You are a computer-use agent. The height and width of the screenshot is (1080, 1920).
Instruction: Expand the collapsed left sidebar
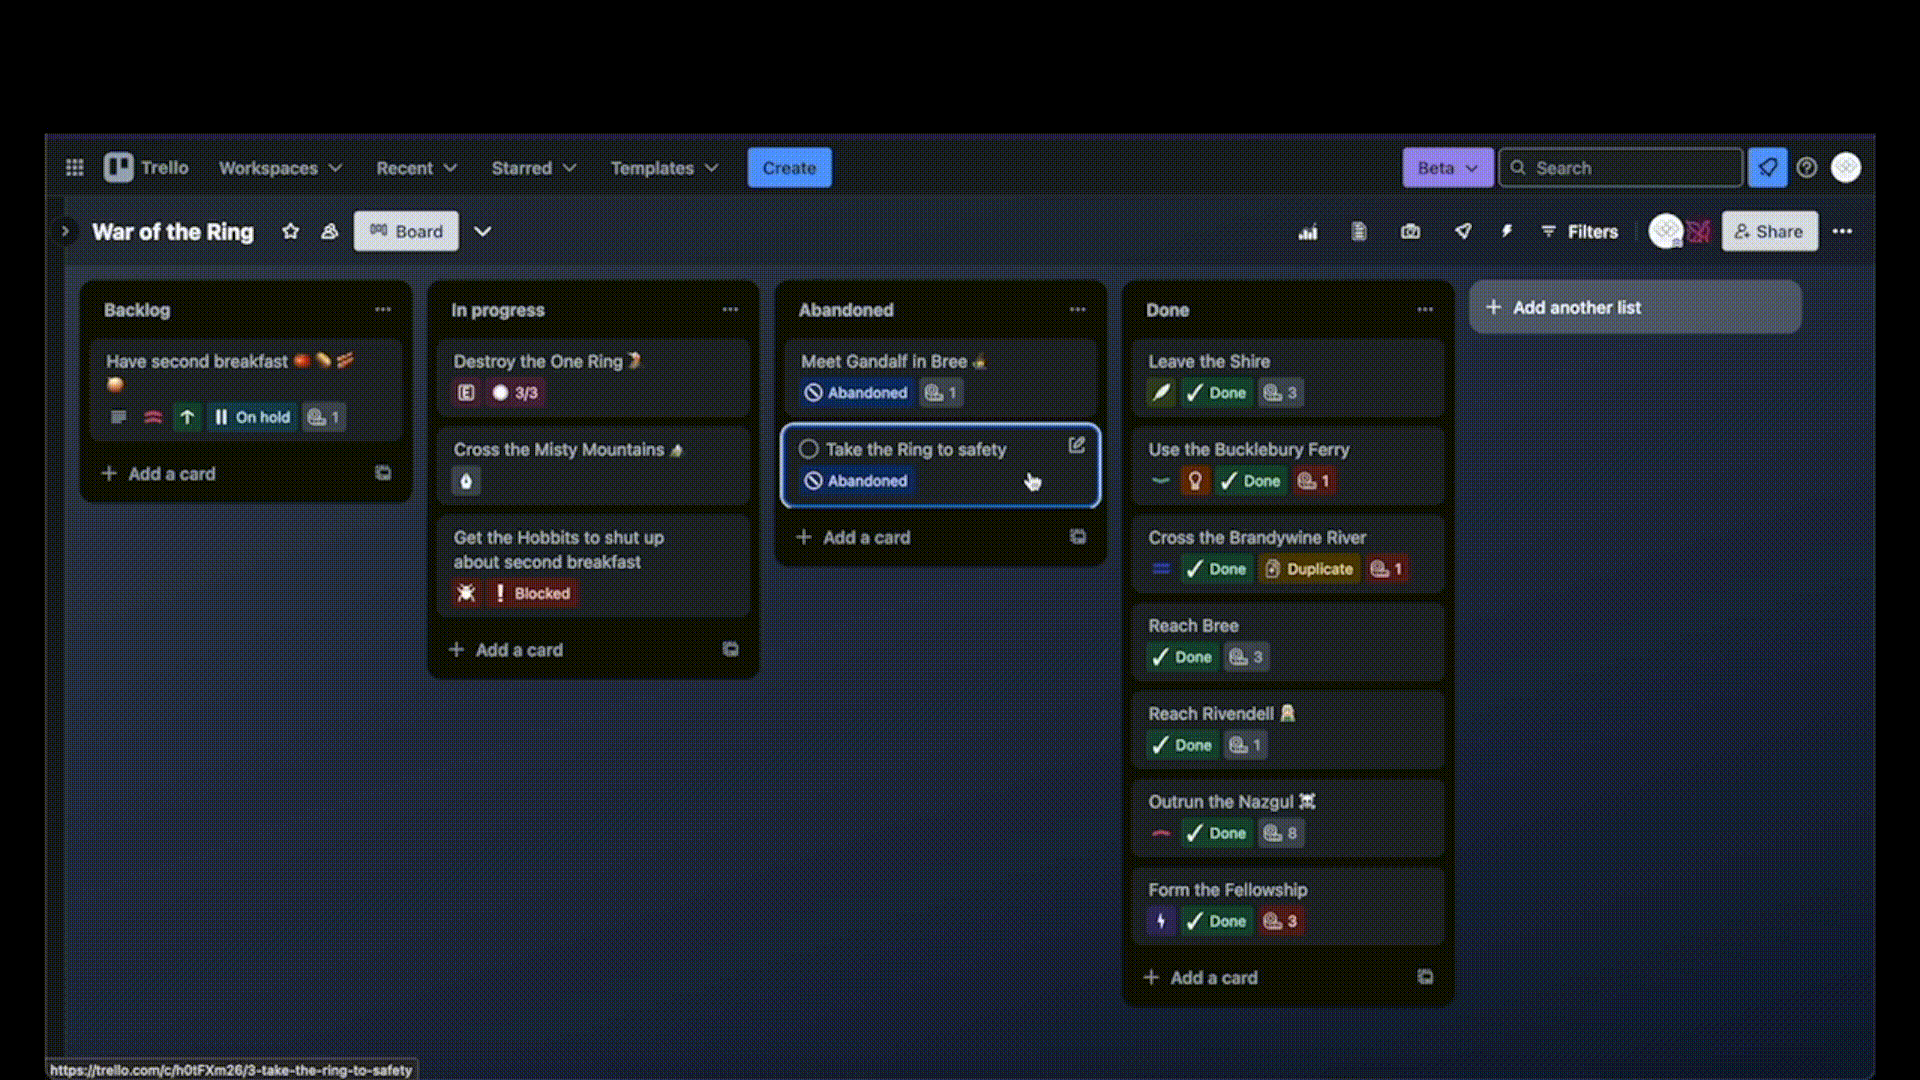65,231
